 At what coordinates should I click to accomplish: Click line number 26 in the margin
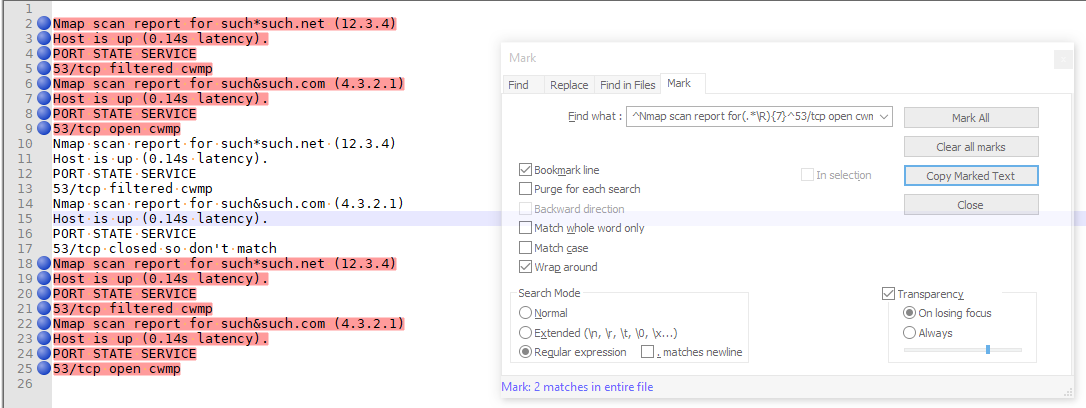(x=24, y=384)
